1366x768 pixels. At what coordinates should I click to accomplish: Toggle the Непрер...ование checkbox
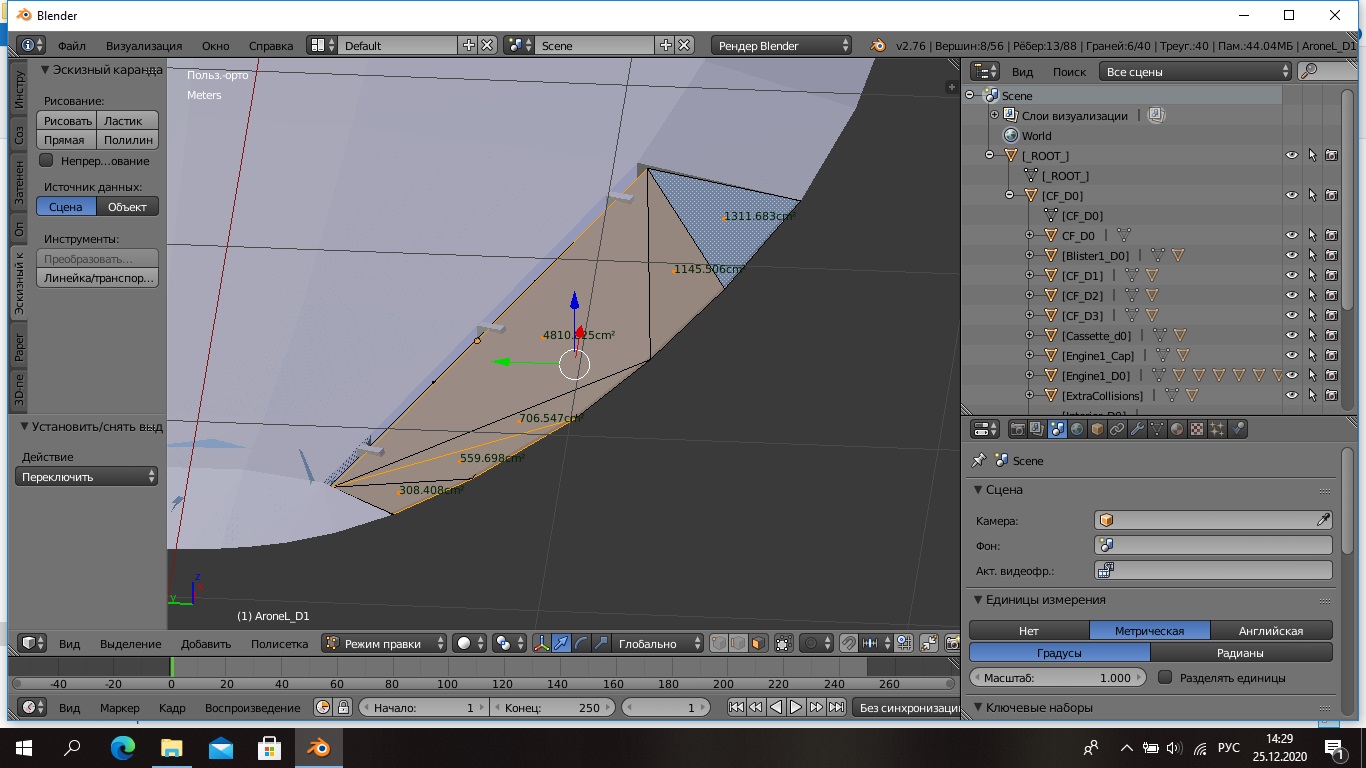pyautogui.click(x=46, y=160)
